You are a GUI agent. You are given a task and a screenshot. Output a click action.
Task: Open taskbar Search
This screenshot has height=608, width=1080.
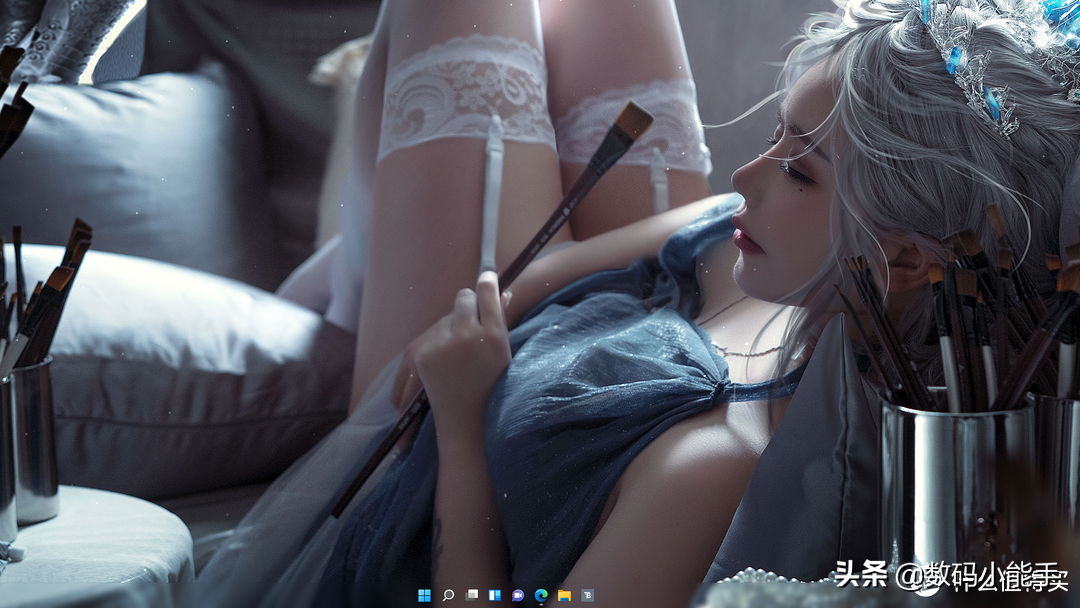click(448, 596)
